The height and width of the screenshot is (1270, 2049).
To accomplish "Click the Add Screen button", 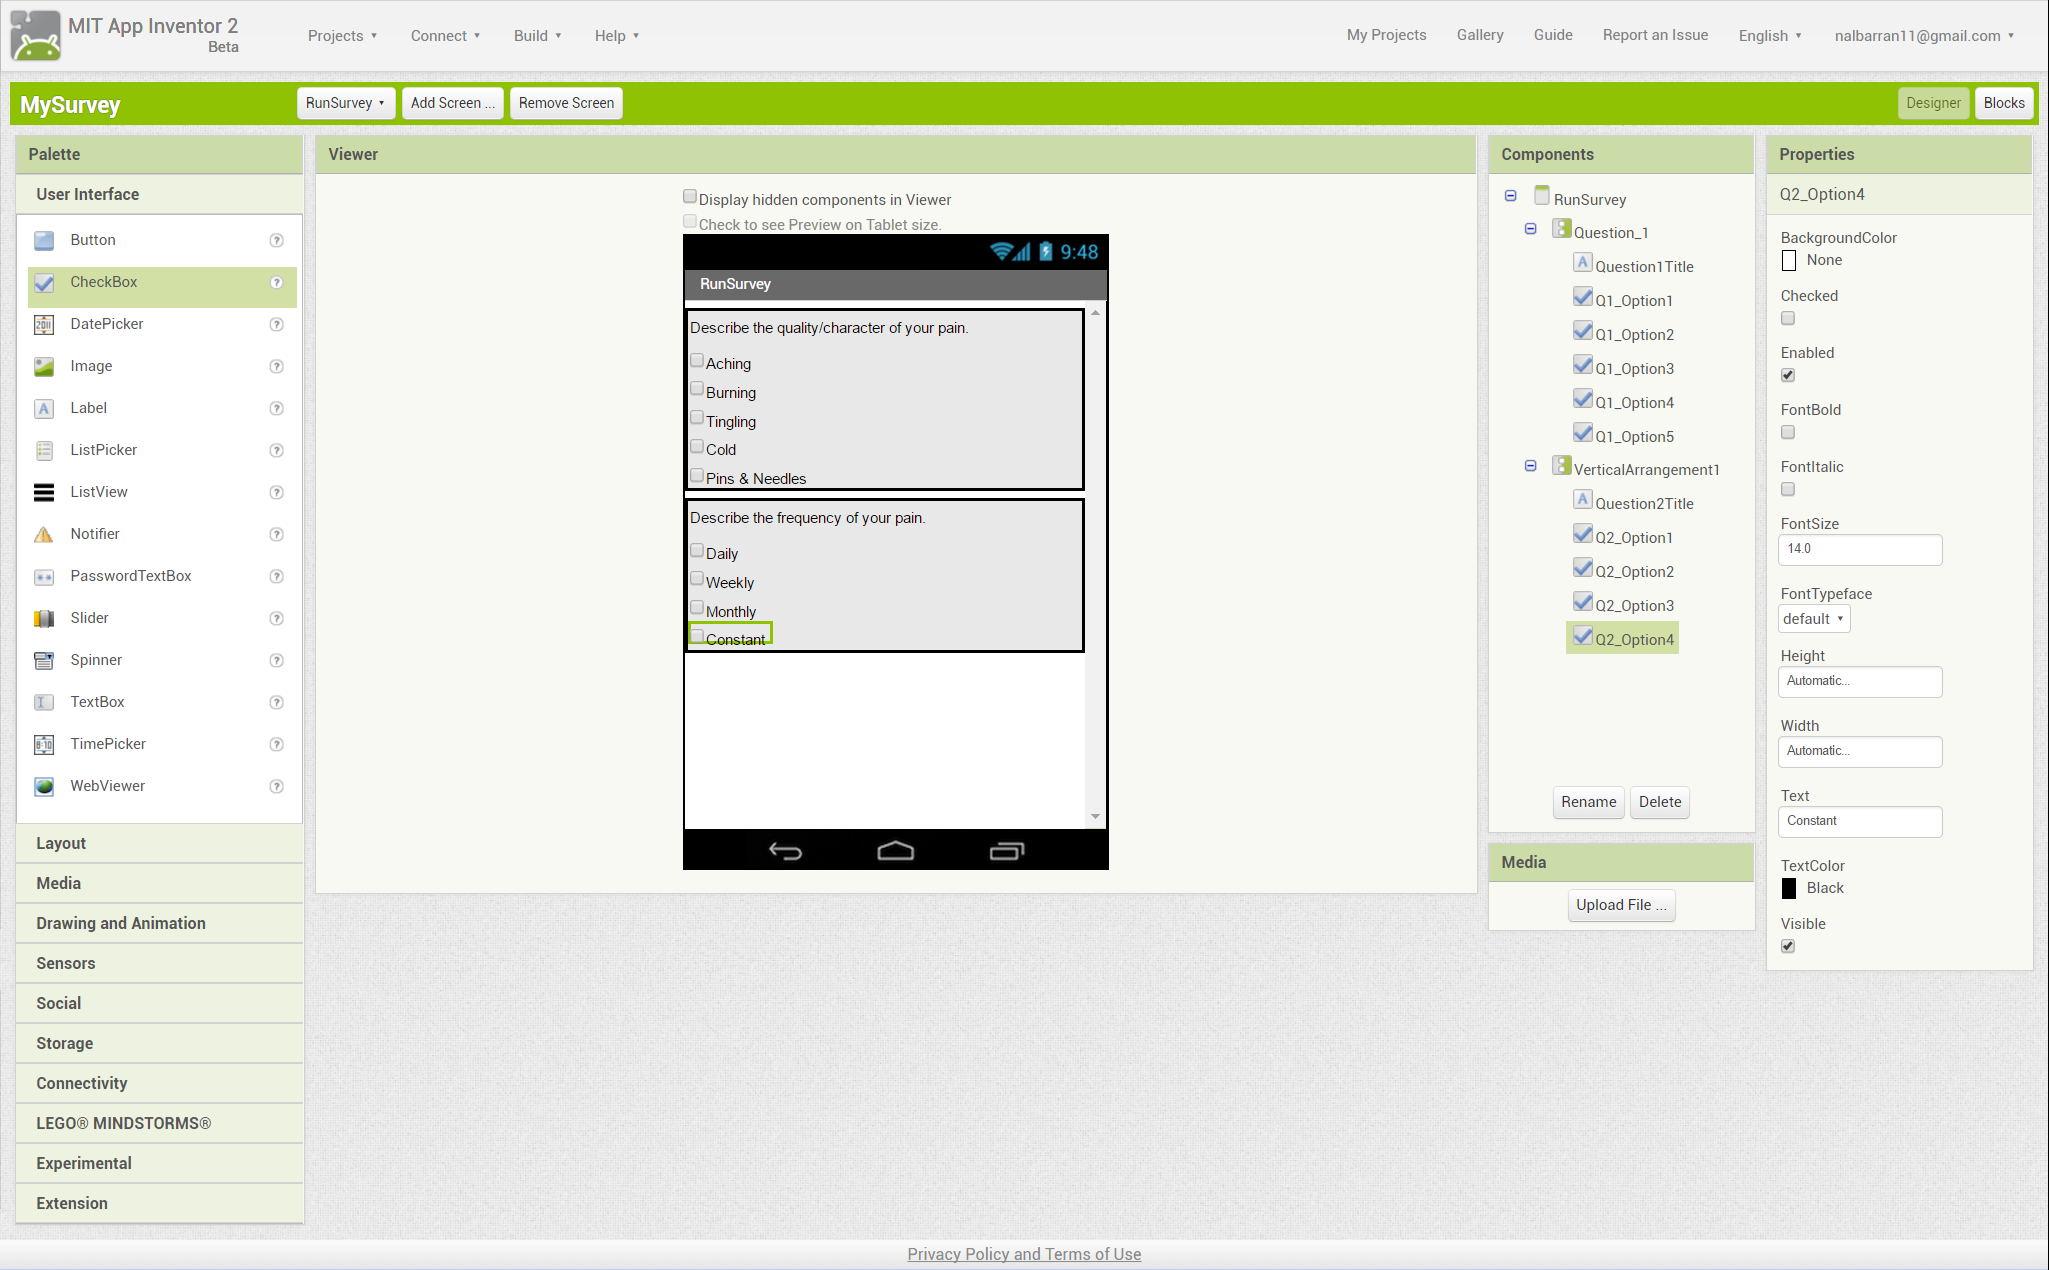I will [452, 103].
